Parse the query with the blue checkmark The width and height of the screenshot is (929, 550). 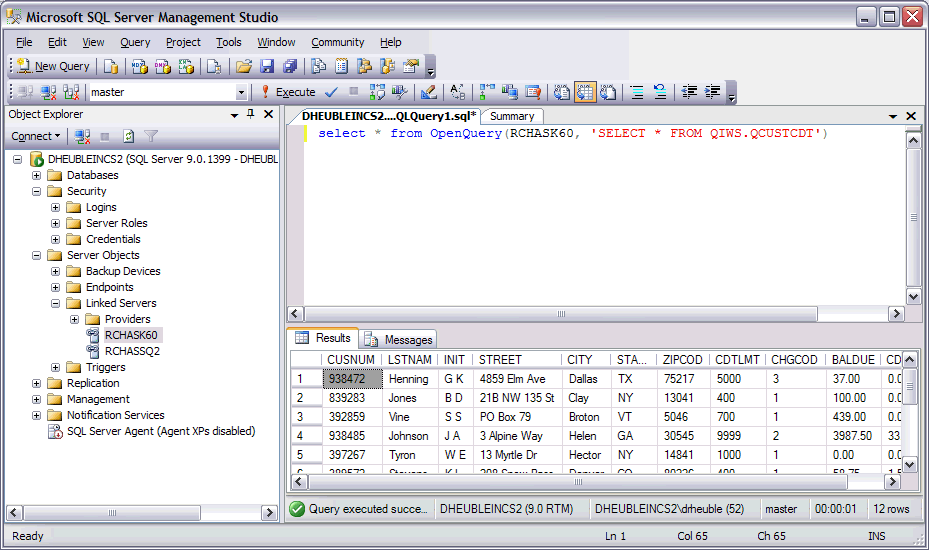click(x=332, y=92)
